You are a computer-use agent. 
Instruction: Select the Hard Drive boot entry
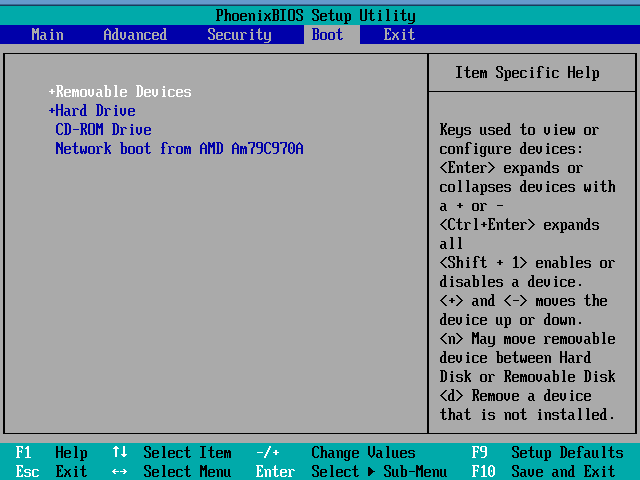point(95,111)
